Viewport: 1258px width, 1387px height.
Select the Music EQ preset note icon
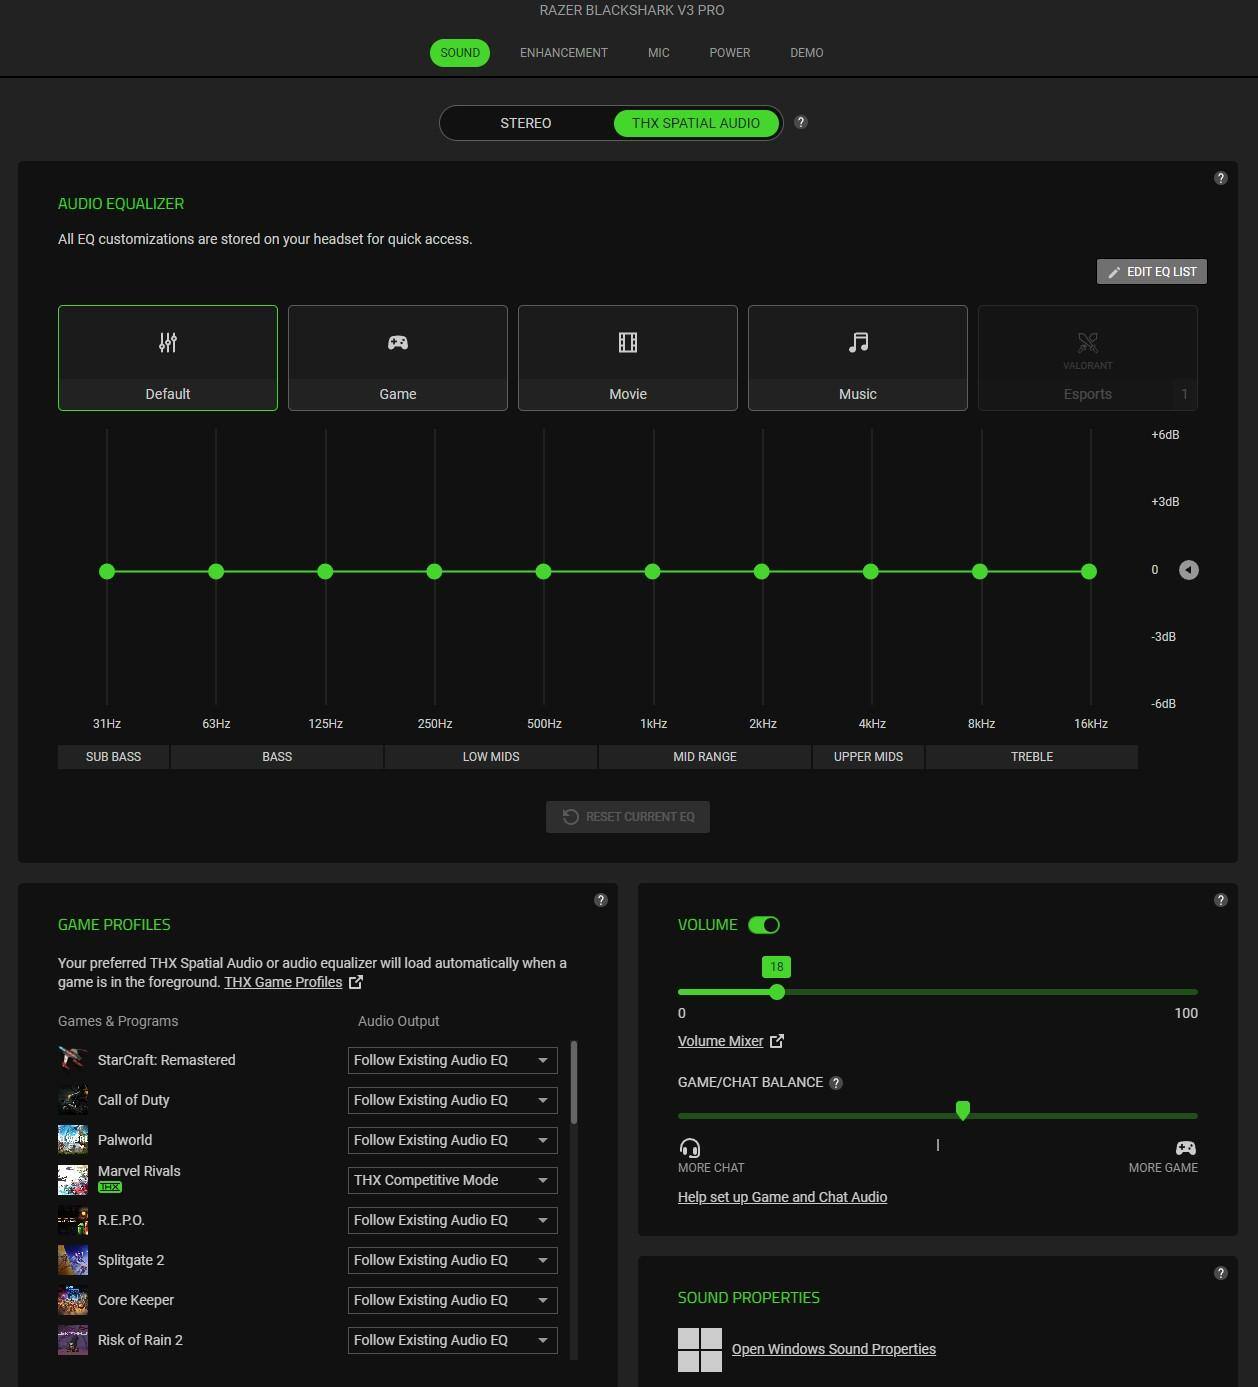coord(857,343)
